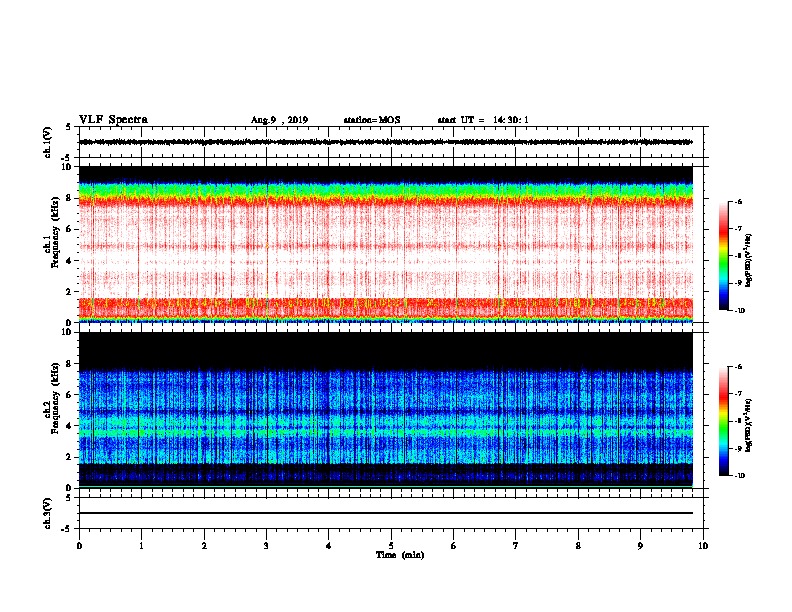This screenshot has width=792, height=612.
Task: Select the "start UT = 14:30: 1" text
Action: pos(483,120)
